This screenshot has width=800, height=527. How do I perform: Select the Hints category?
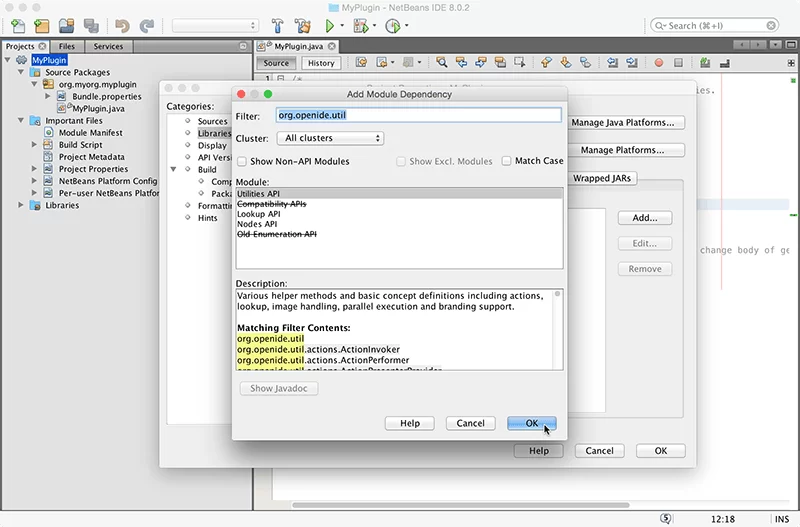pyautogui.click(x=208, y=218)
